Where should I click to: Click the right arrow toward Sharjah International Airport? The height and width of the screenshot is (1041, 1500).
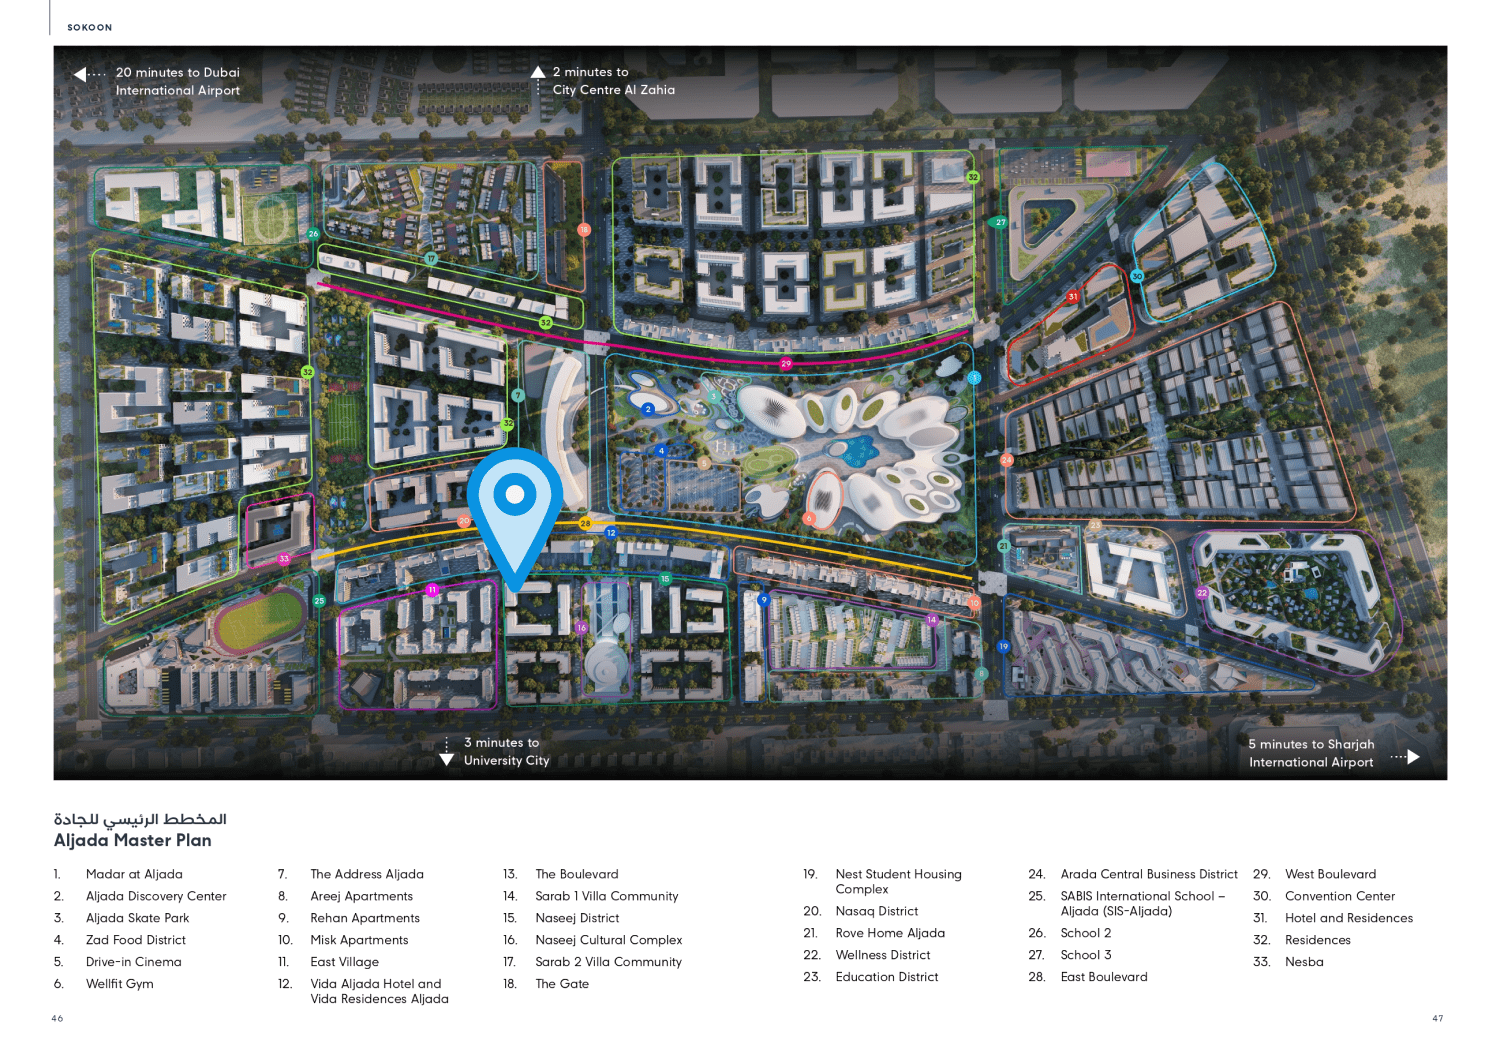1412,756
